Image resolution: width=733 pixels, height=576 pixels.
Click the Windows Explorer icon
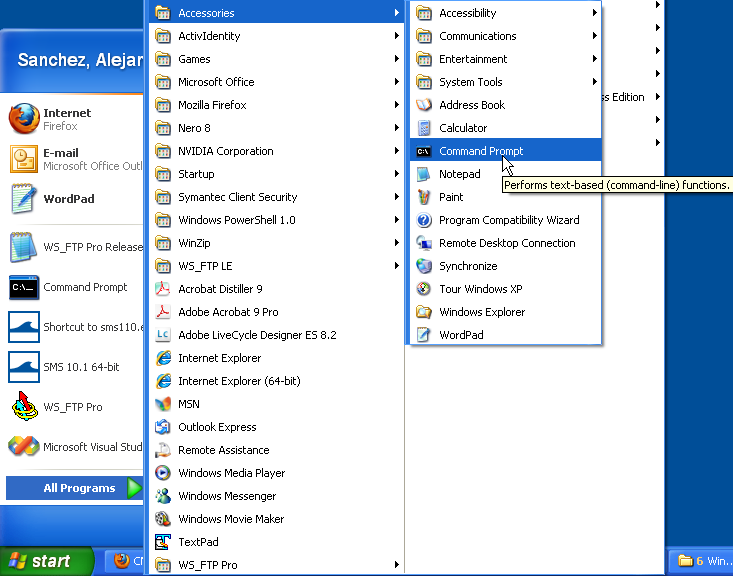[x=424, y=312]
